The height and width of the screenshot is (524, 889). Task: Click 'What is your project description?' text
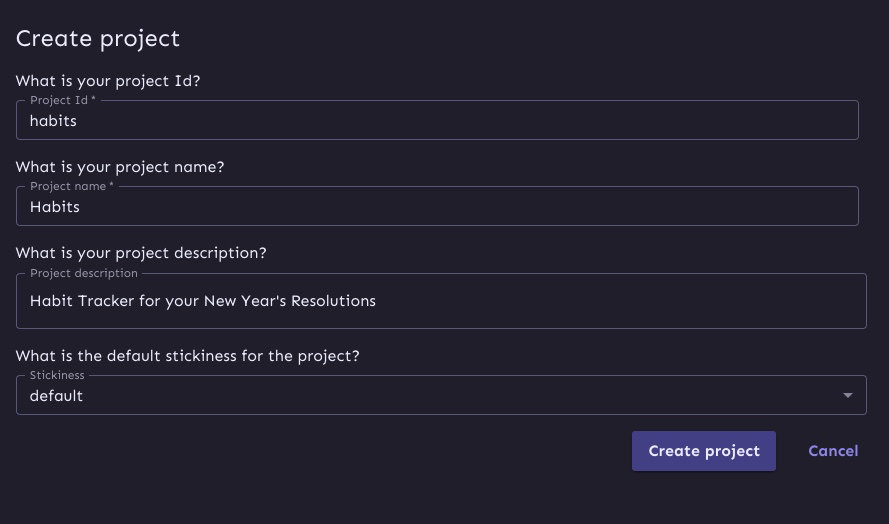pyautogui.click(x=141, y=253)
